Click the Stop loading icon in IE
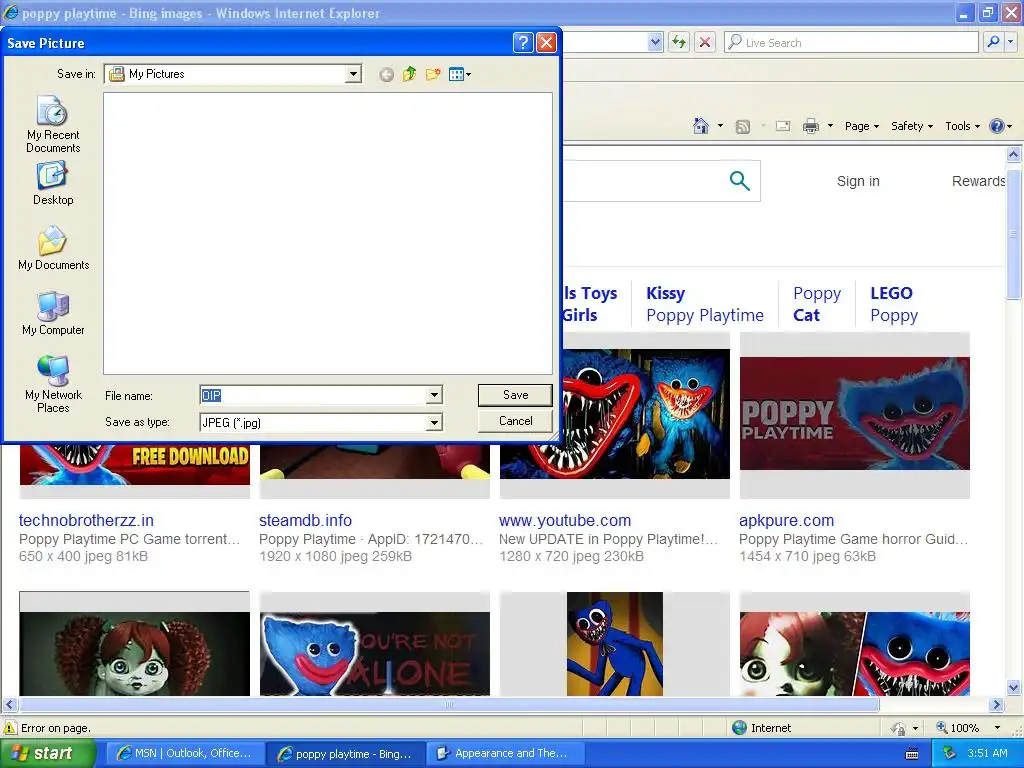This screenshot has width=1024, height=768. click(705, 42)
